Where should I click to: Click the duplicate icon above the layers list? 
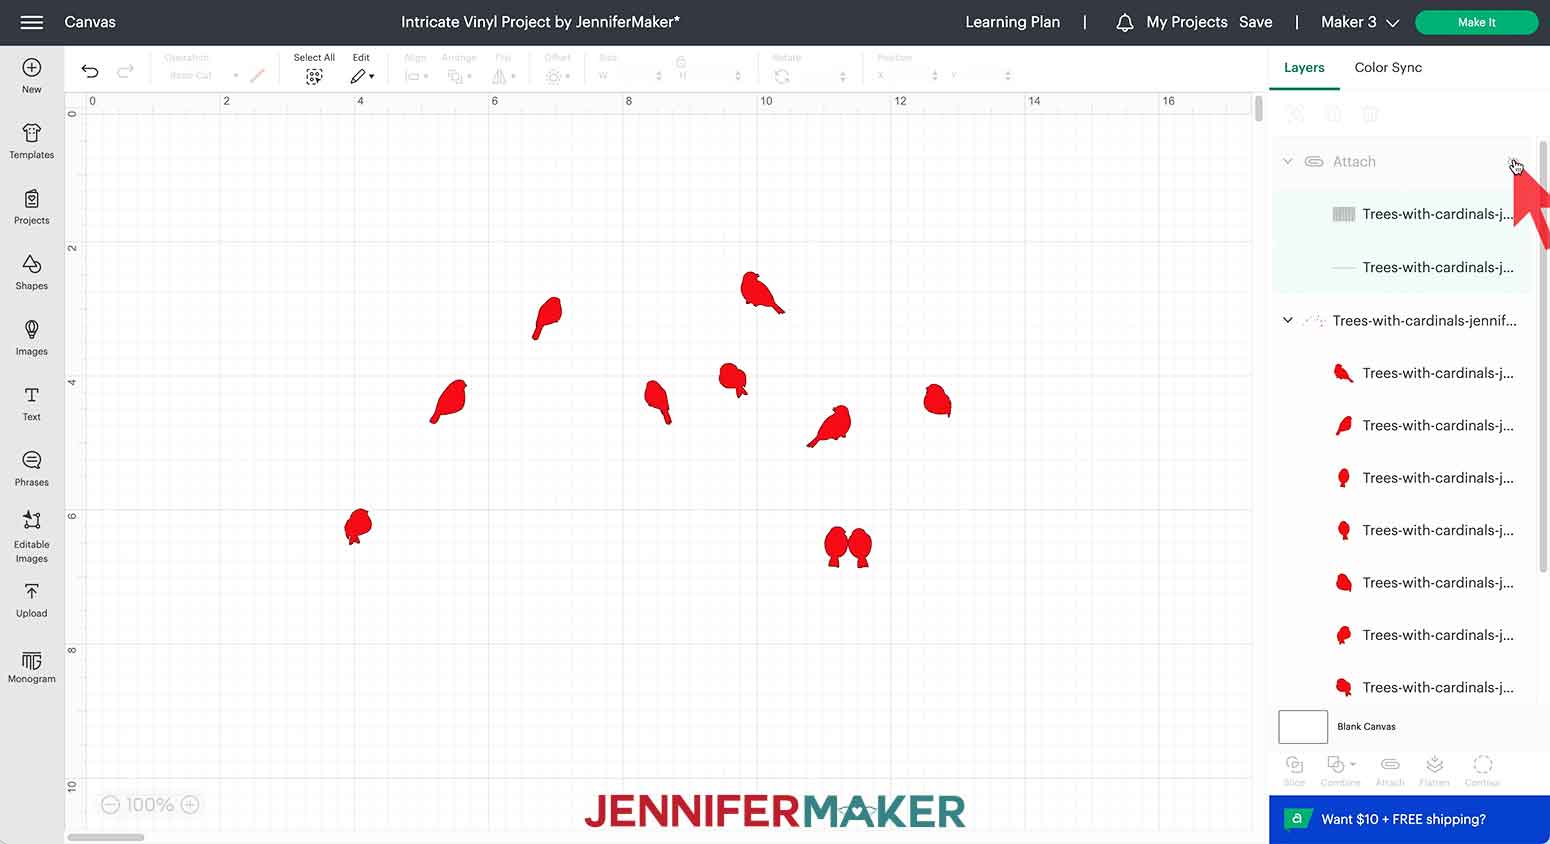pyautogui.click(x=1333, y=115)
